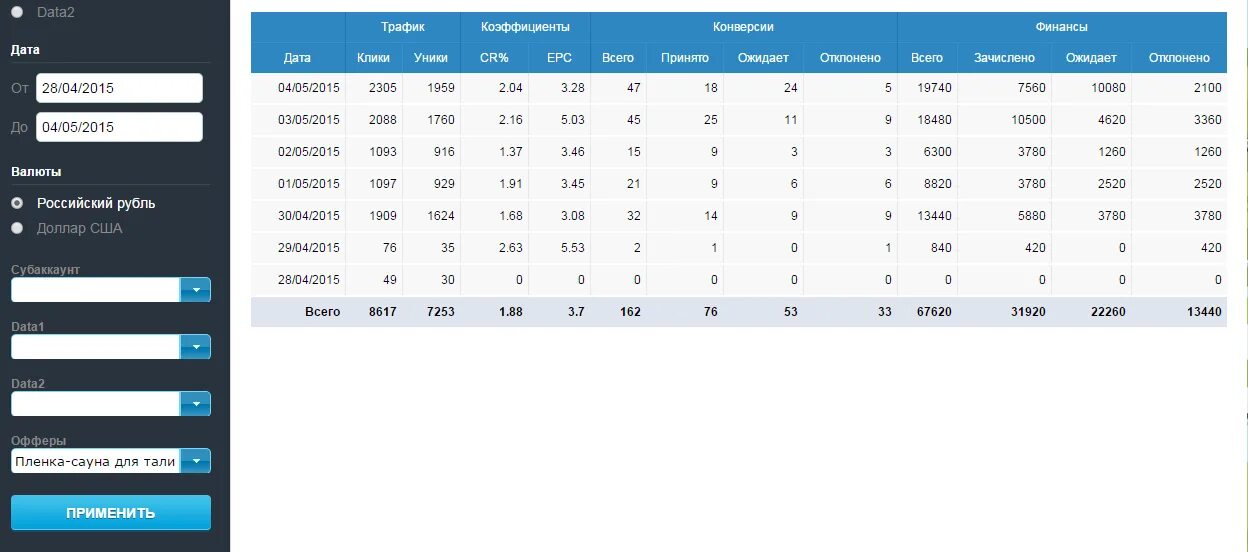Open the Субаккаунт dropdown arrow
Image resolution: width=1248 pixels, height=552 pixels.
pyautogui.click(x=195, y=290)
